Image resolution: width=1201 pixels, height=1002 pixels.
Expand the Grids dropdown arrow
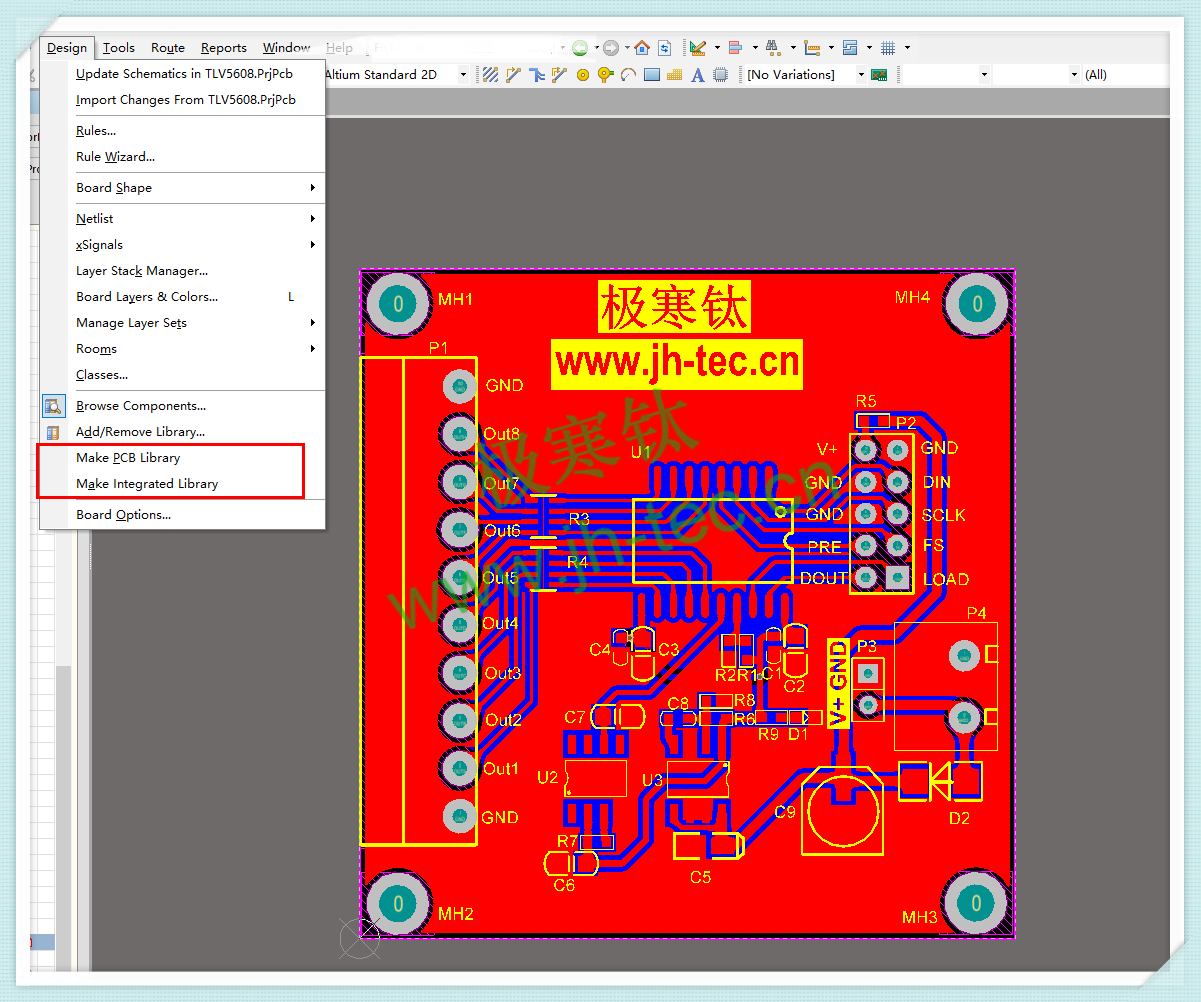click(x=907, y=48)
